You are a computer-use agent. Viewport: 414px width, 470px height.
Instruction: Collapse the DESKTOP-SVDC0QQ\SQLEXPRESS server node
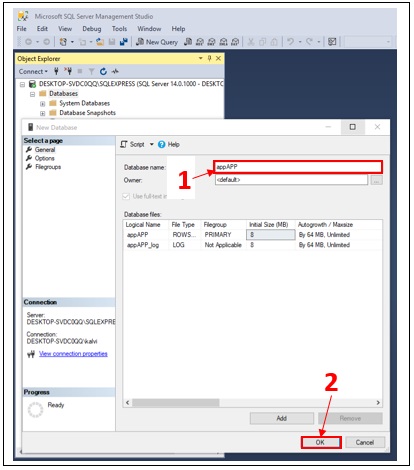click(23, 84)
